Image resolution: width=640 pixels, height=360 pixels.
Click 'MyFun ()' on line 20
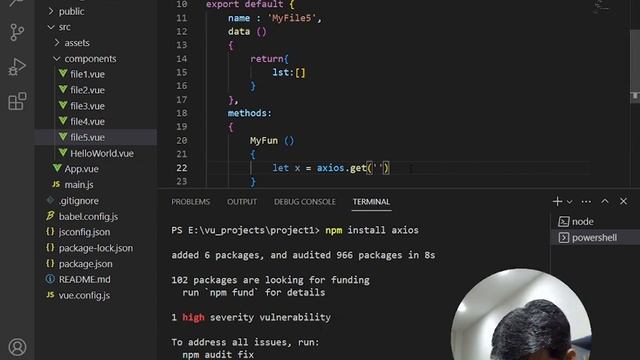(272, 140)
